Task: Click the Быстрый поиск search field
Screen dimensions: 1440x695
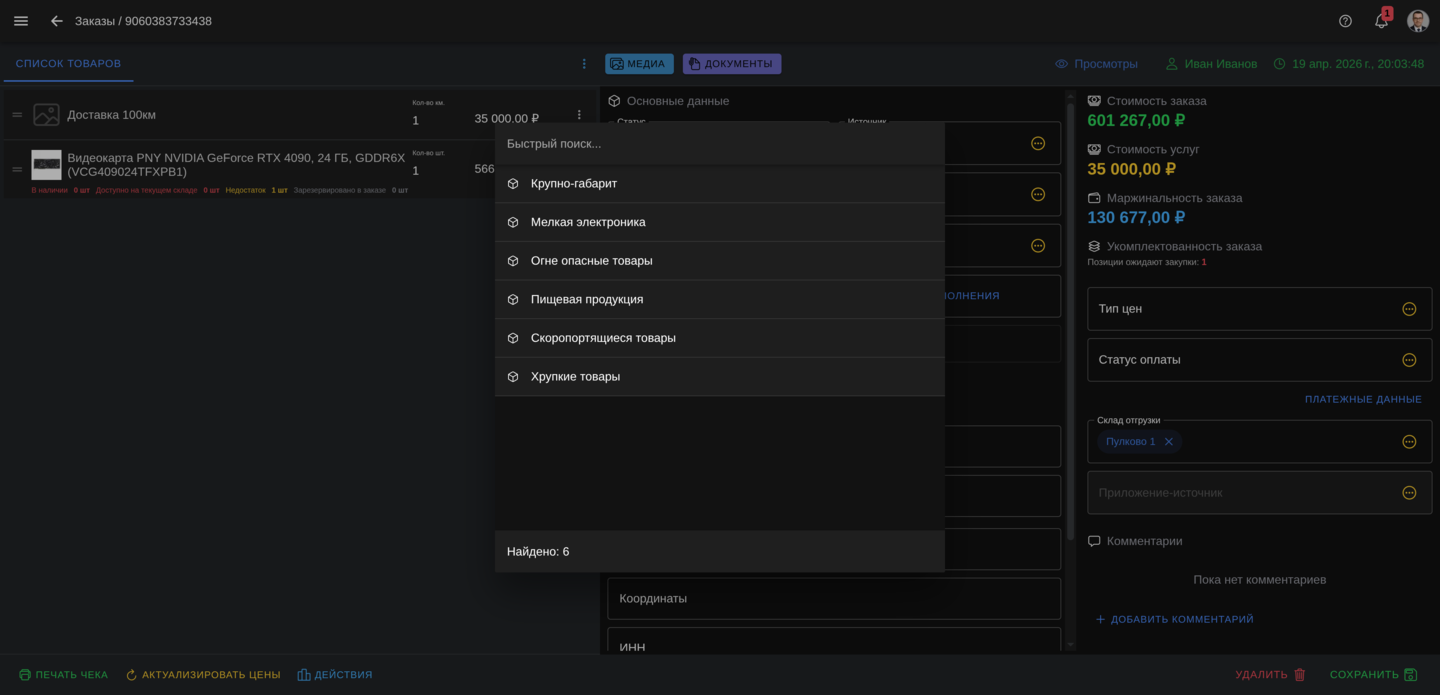Action: pos(719,144)
